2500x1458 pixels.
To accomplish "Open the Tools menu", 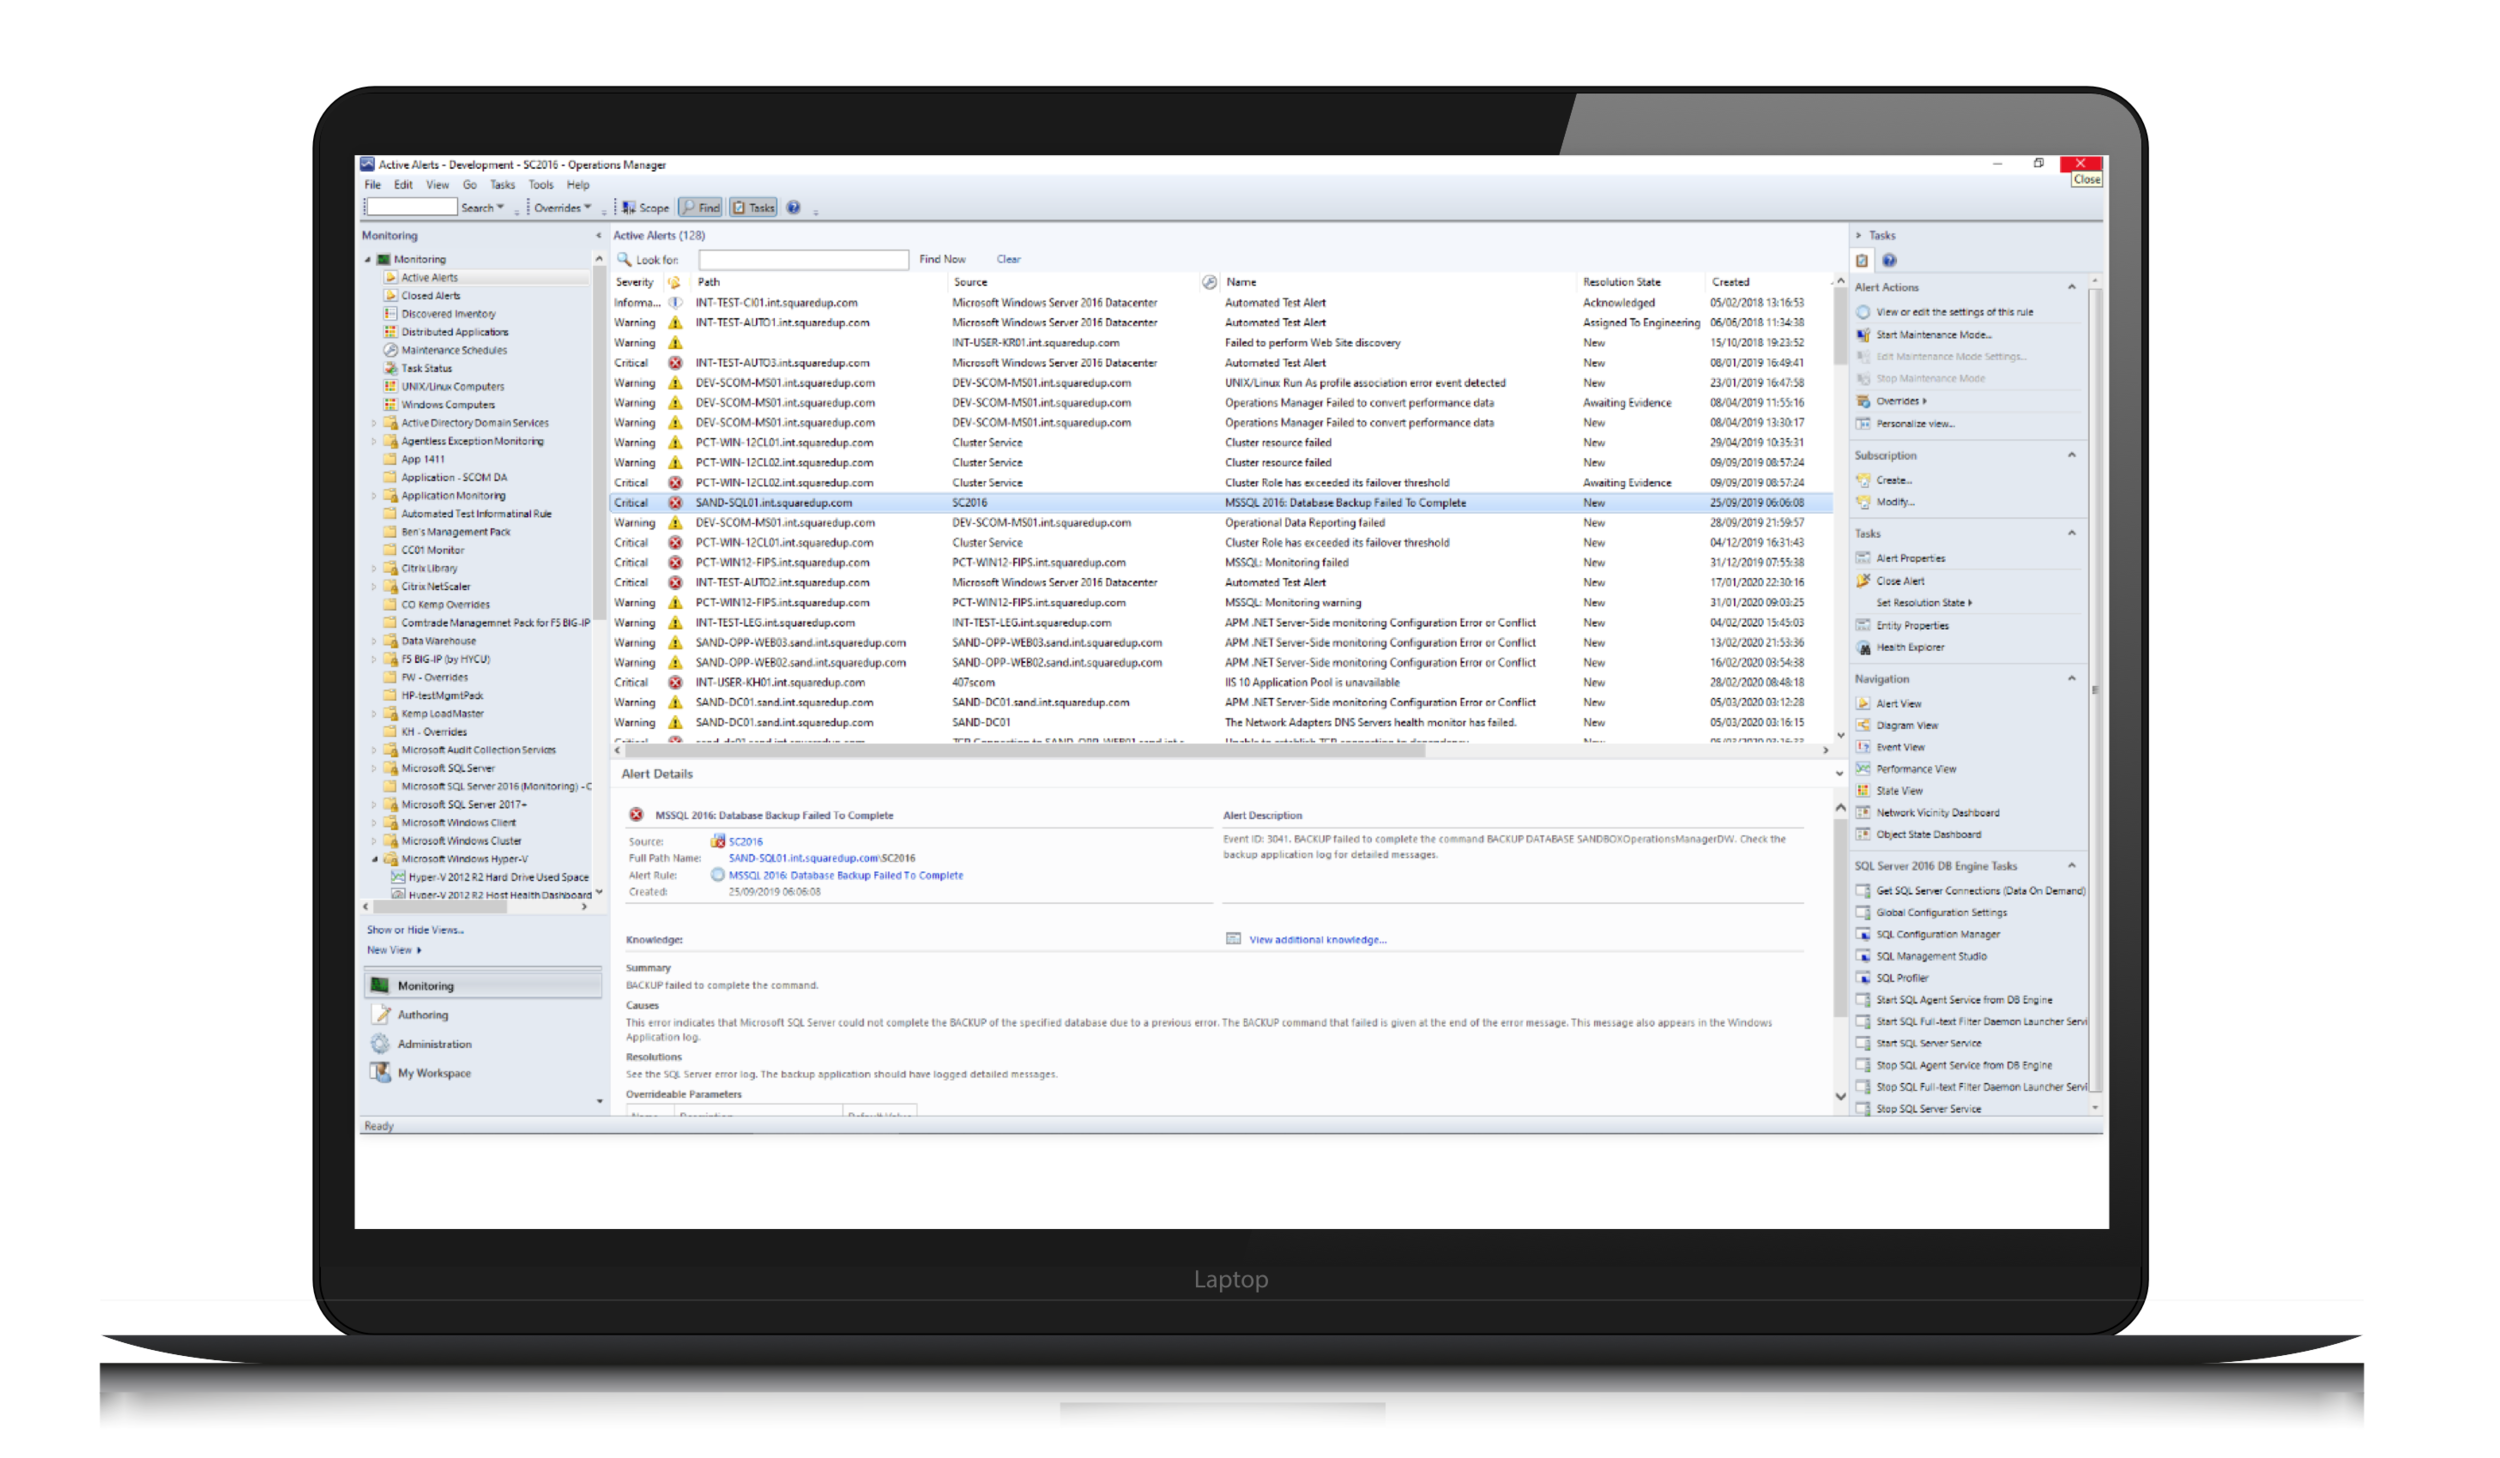I will [x=540, y=185].
